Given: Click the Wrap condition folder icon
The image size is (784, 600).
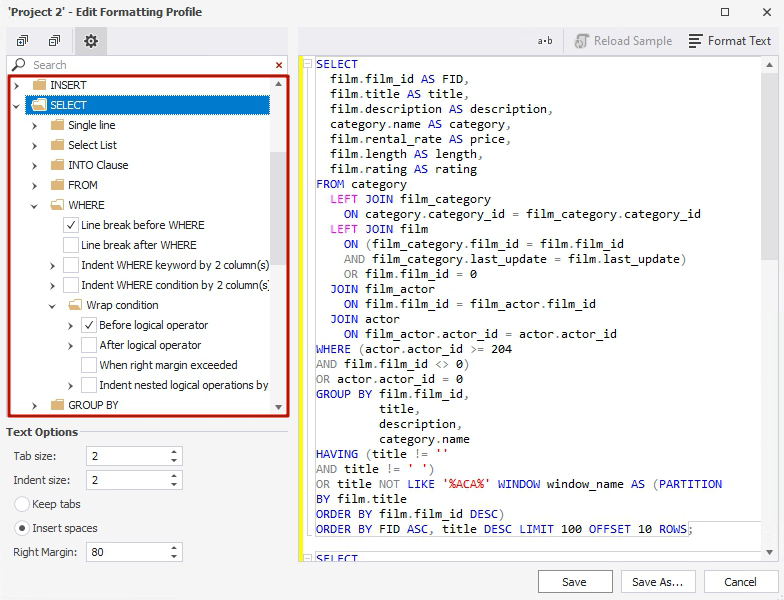Looking at the screenshot, I should coord(76,305).
